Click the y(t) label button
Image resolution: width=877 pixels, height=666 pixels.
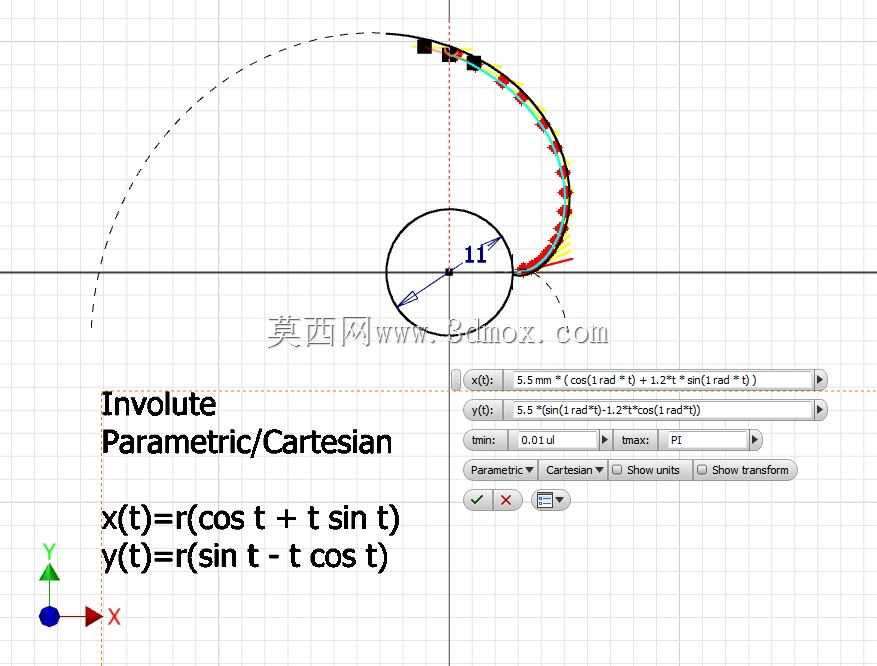click(483, 410)
